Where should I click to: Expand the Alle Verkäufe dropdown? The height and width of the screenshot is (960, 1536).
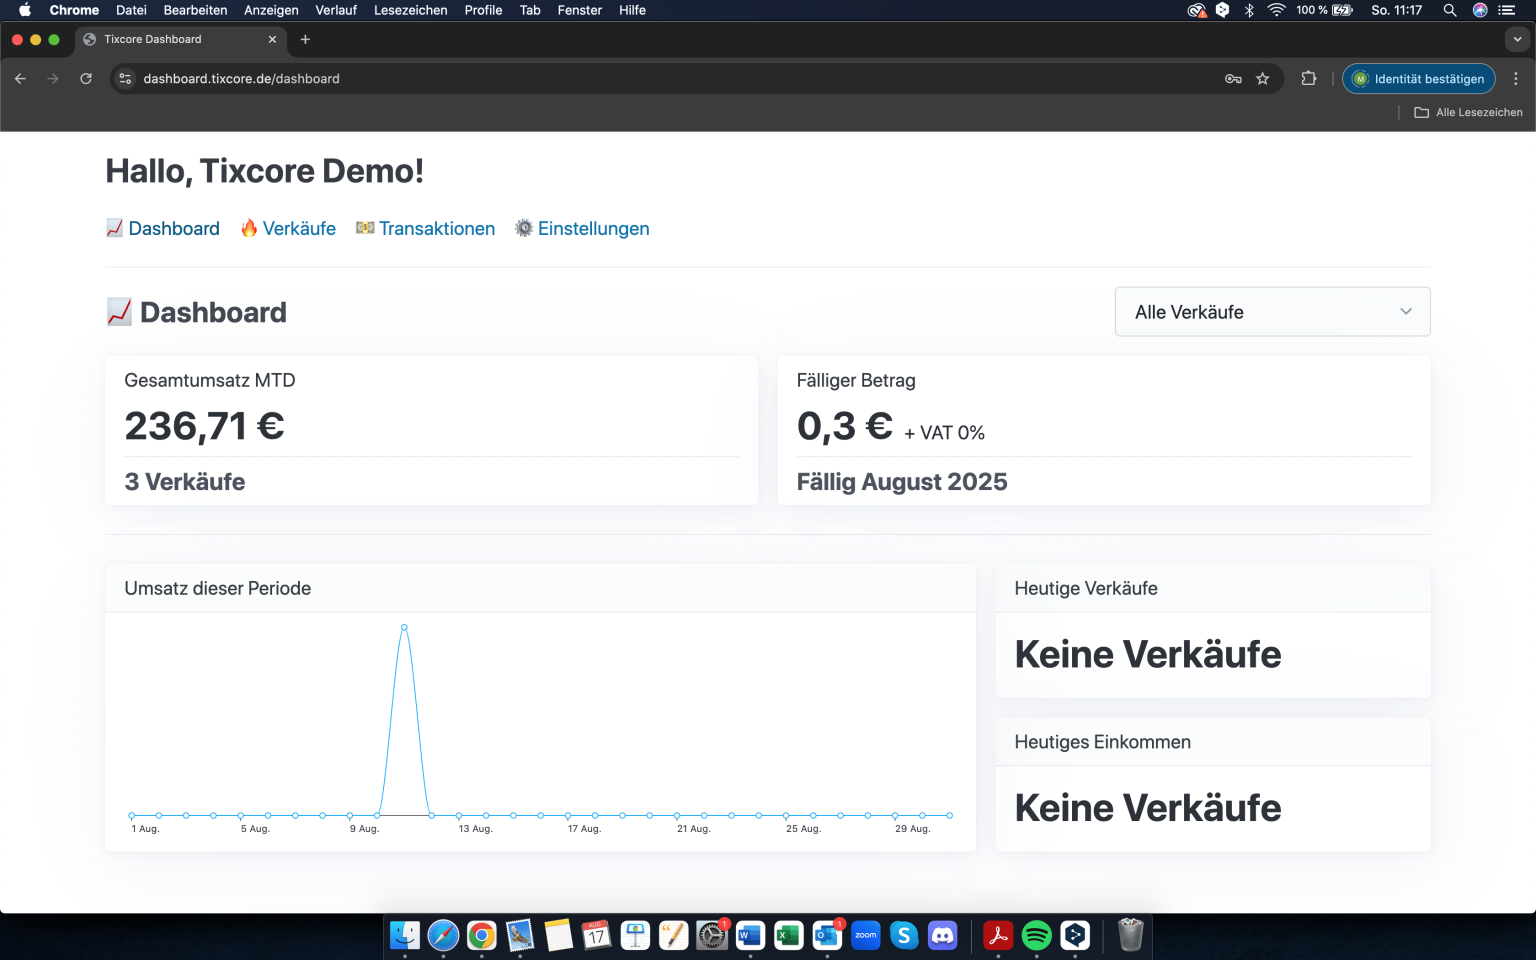(1272, 312)
